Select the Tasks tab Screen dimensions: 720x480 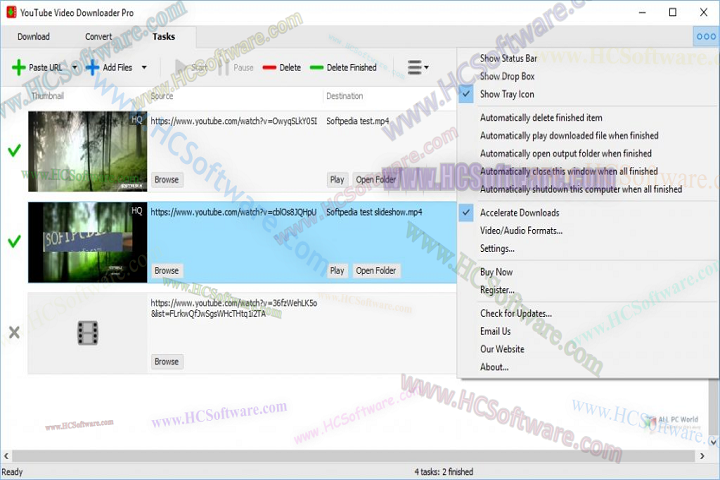pyautogui.click(x=163, y=37)
